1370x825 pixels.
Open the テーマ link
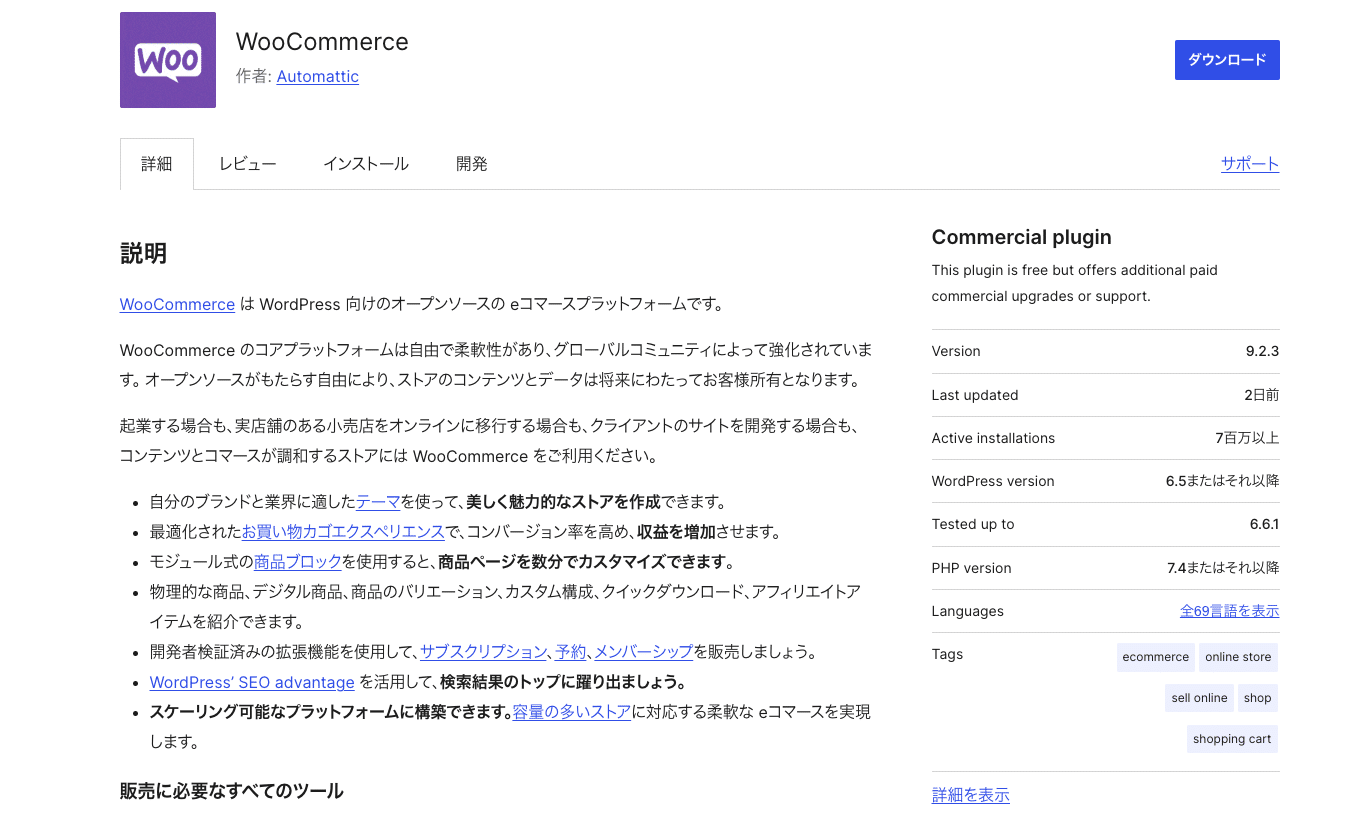(378, 502)
